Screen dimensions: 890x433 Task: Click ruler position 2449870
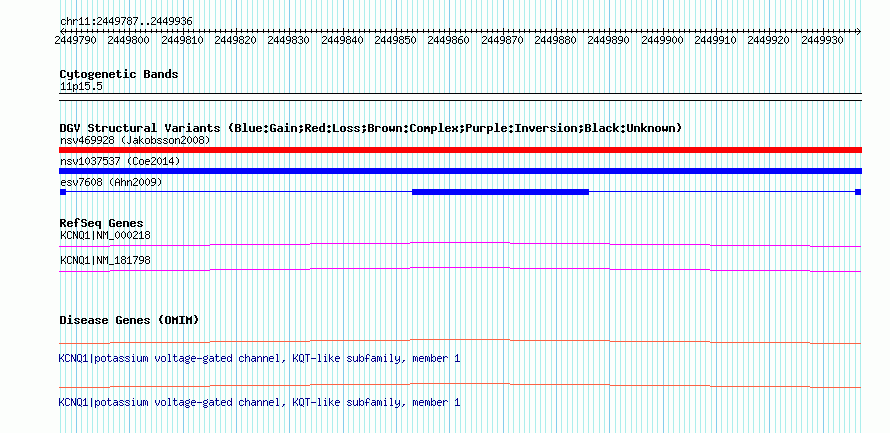[502, 40]
